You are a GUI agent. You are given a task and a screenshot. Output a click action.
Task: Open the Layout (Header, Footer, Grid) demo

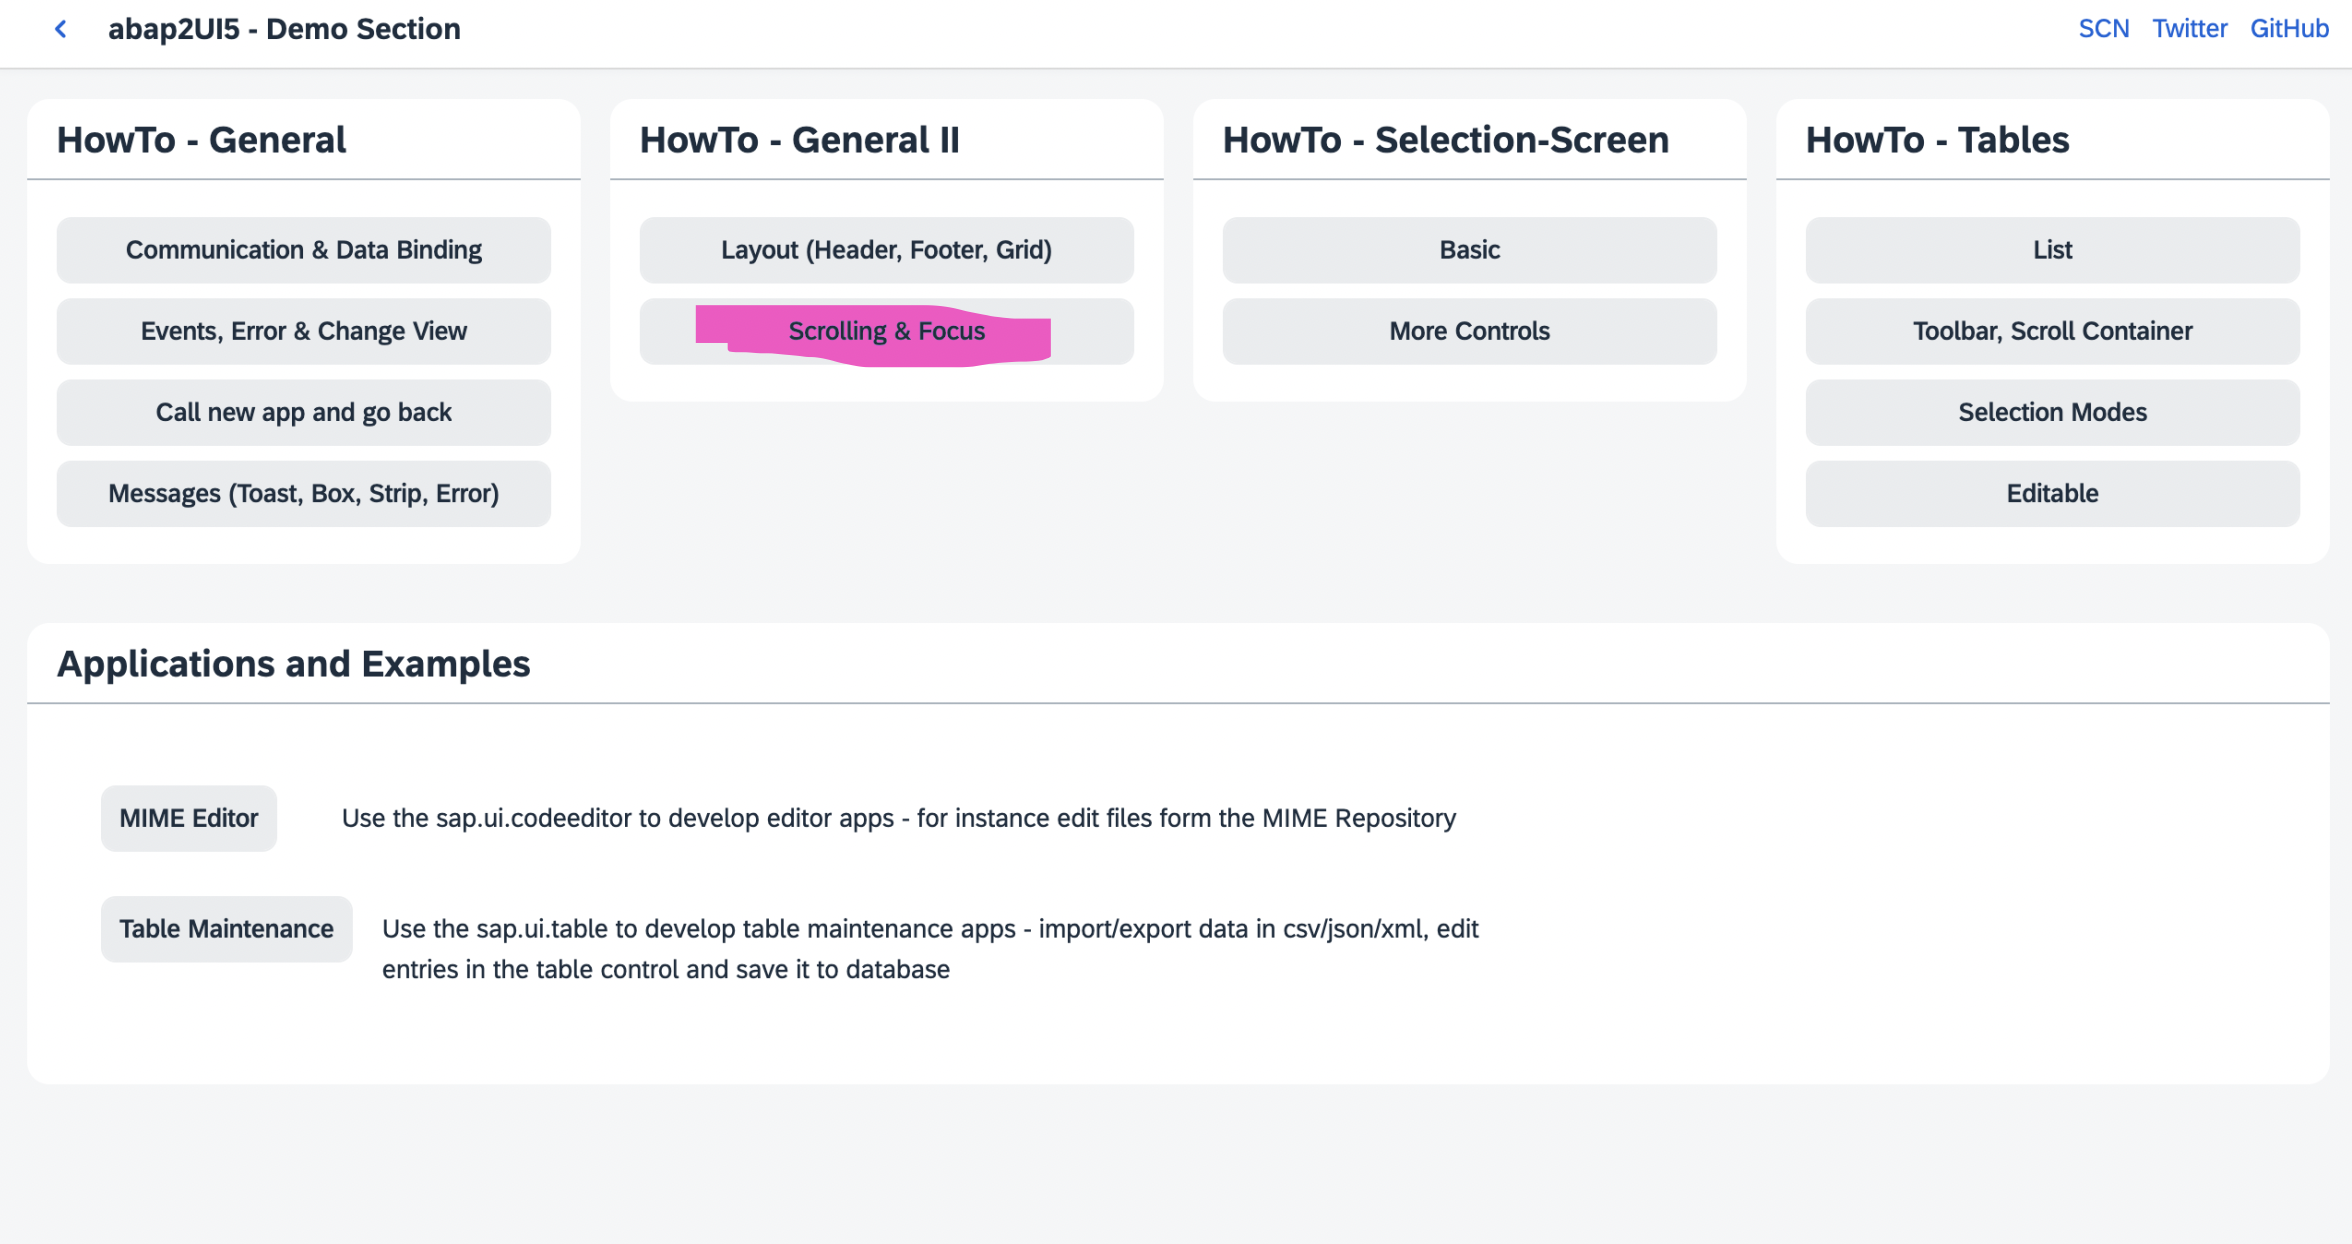click(x=885, y=250)
